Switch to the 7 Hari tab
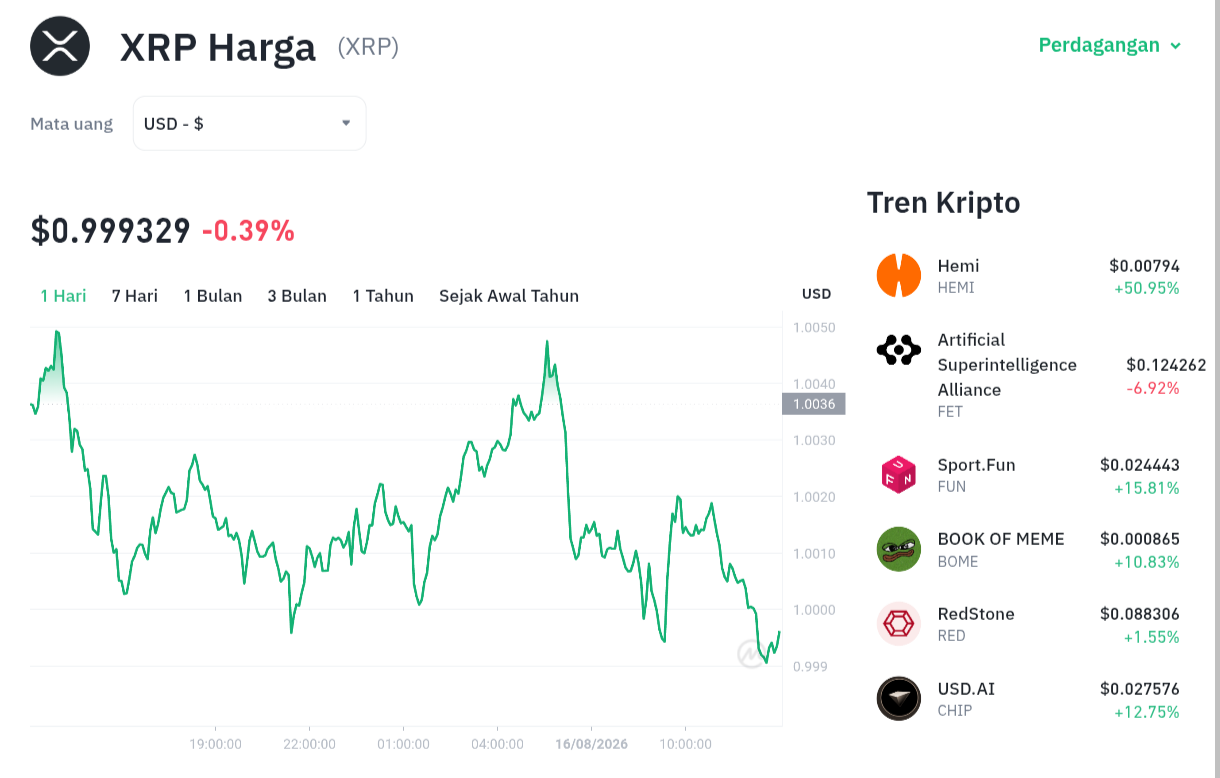Image resolution: width=1220 pixels, height=778 pixels. pyautogui.click(x=135, y=295)
